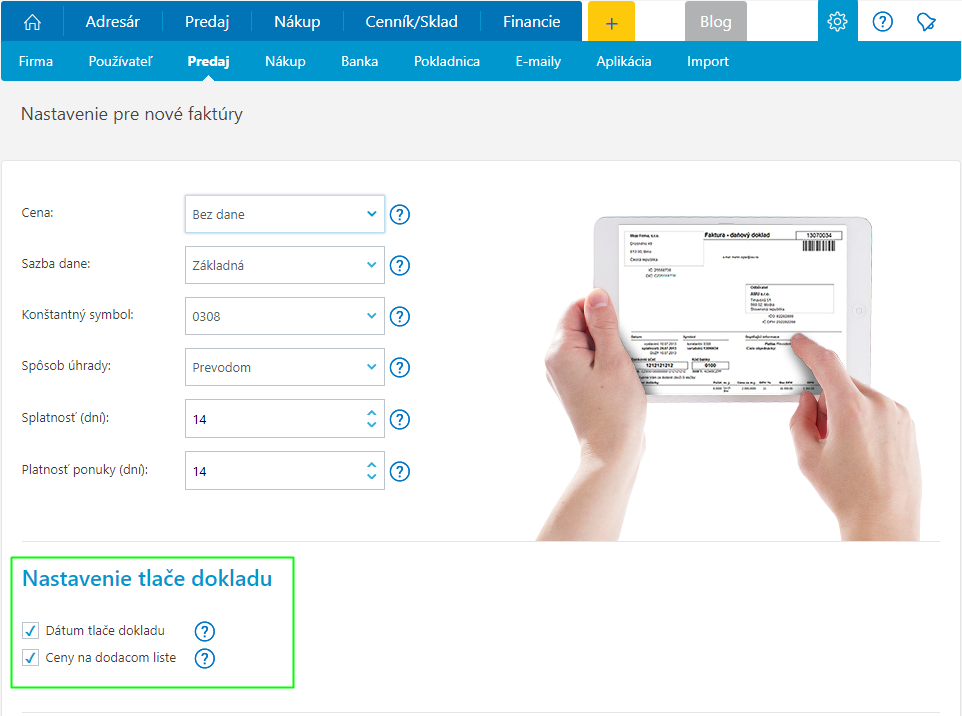Expand the Spôsob úhrady dropdown
The height and width of the screenshot is (716, 962).
[285, 367]
